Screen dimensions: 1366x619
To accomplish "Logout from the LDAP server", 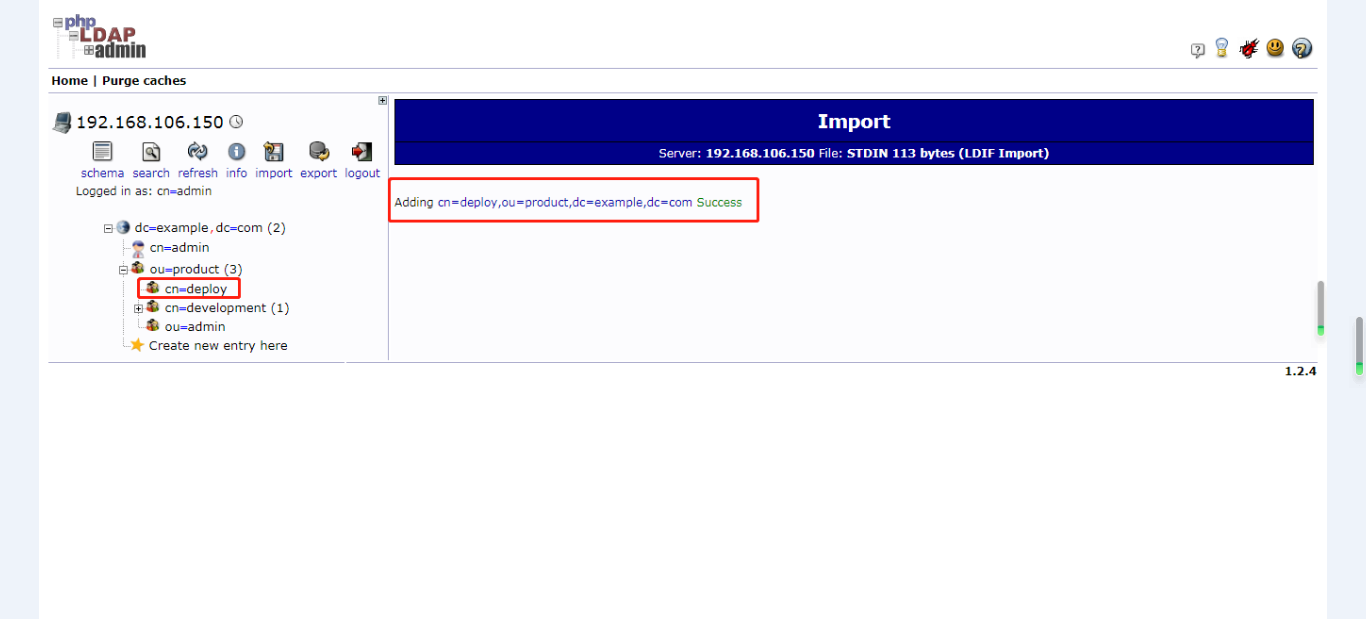I will tap(361, 152).
